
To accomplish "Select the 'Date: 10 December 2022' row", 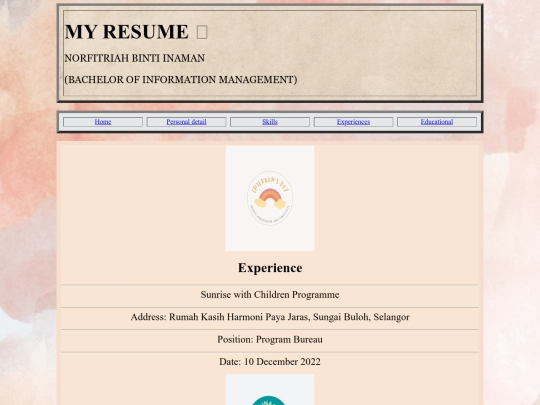I will click(x=270, y=362).
